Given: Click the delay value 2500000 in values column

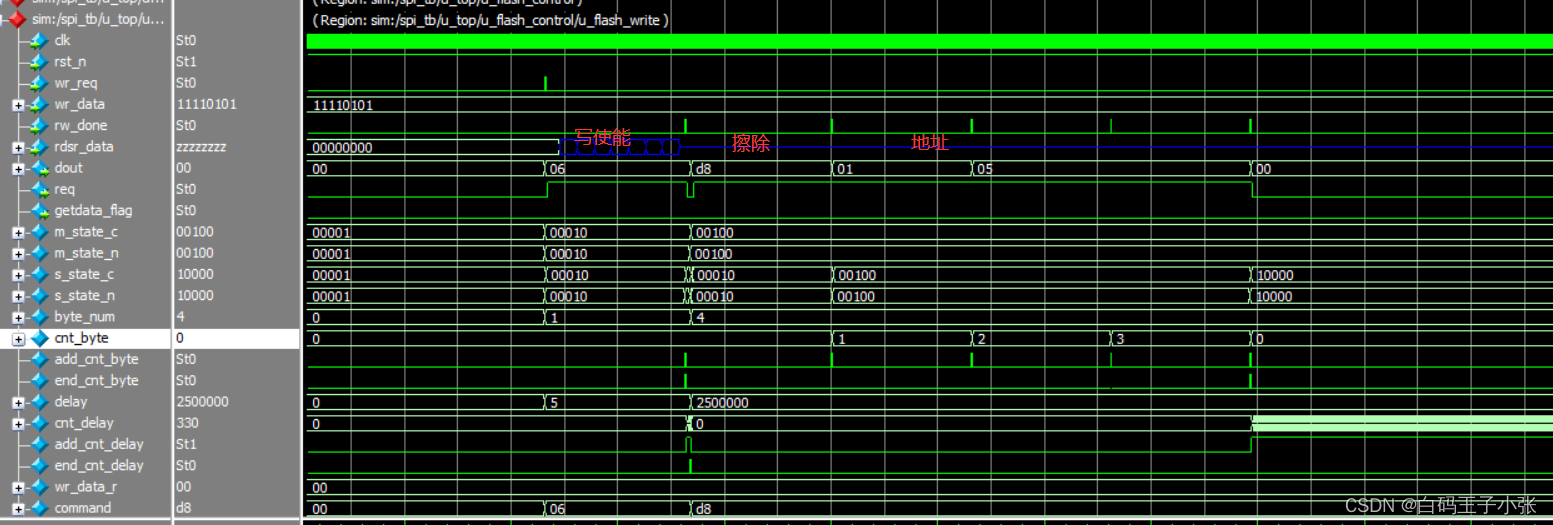Looking at the screenshot, I should [x=202, y=401].
